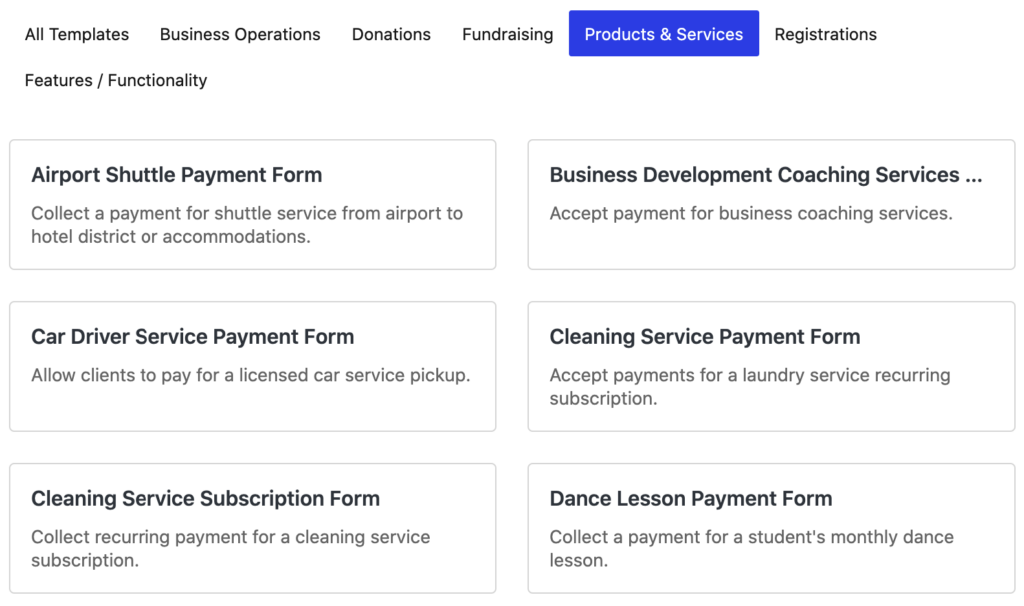
Task: Switch to the All Templates tab
Action: pos(77,34)
